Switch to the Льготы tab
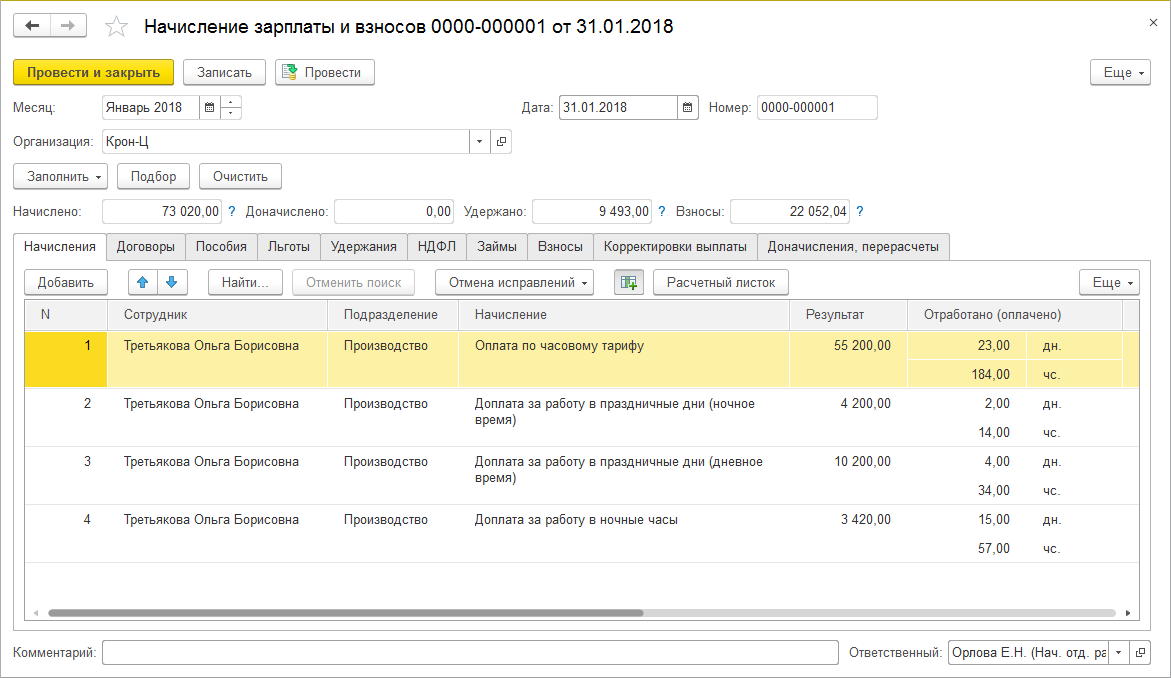 288,246
